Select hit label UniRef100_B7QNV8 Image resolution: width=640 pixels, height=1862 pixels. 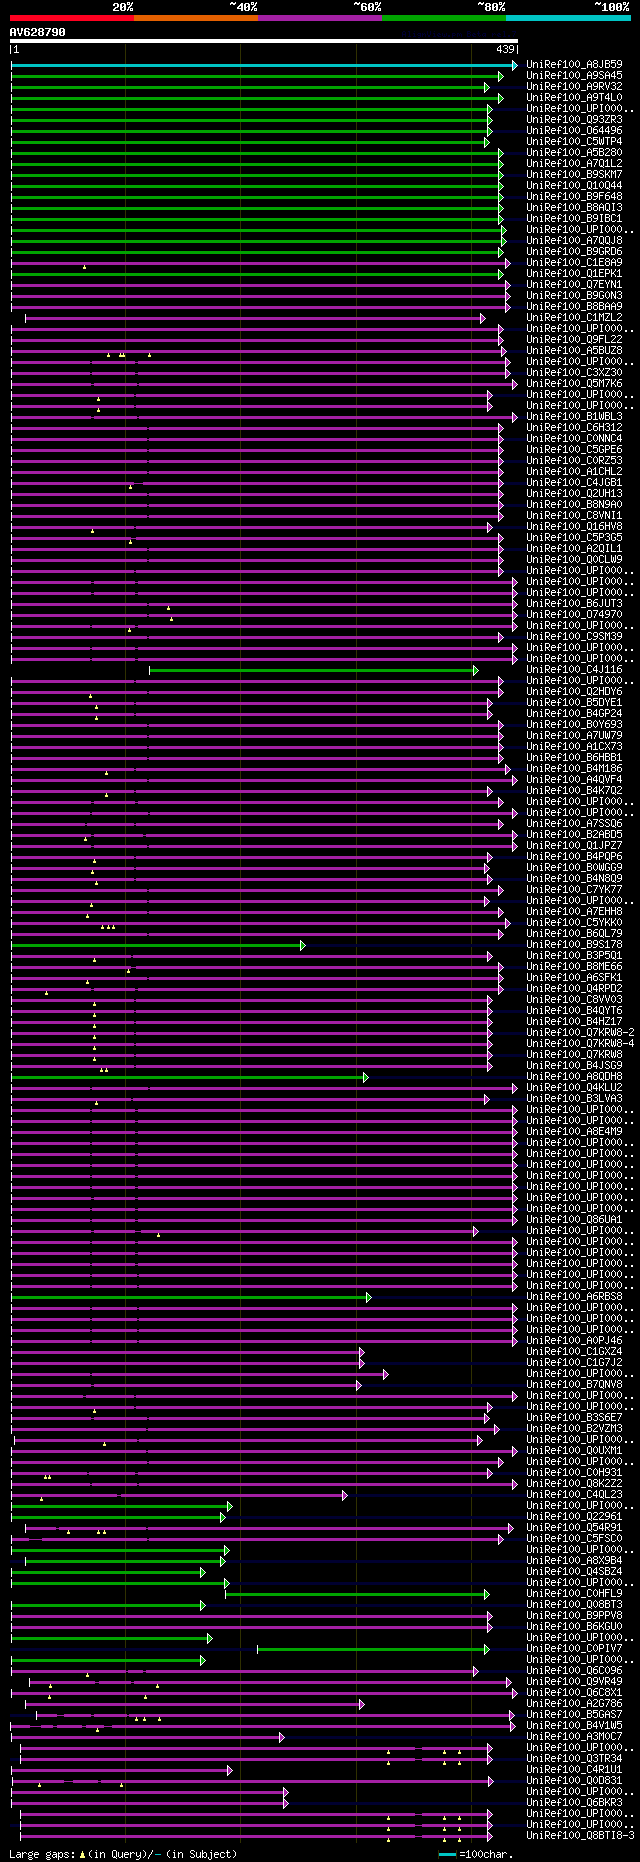574,1385
